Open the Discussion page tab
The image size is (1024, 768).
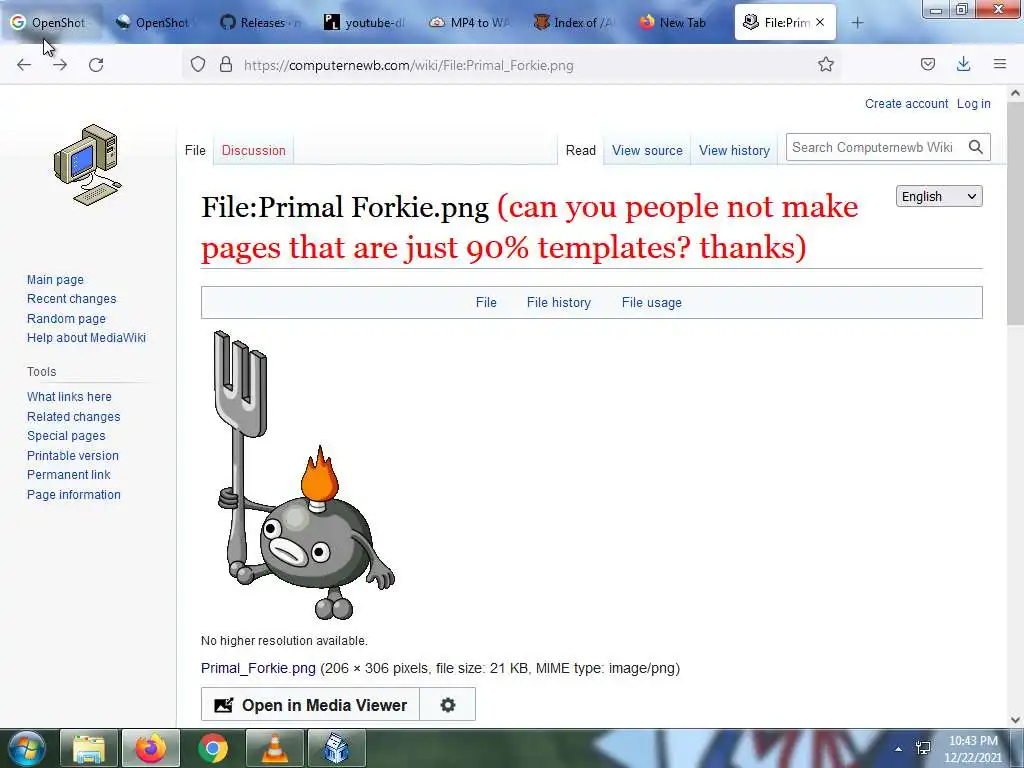click(253, 150)
